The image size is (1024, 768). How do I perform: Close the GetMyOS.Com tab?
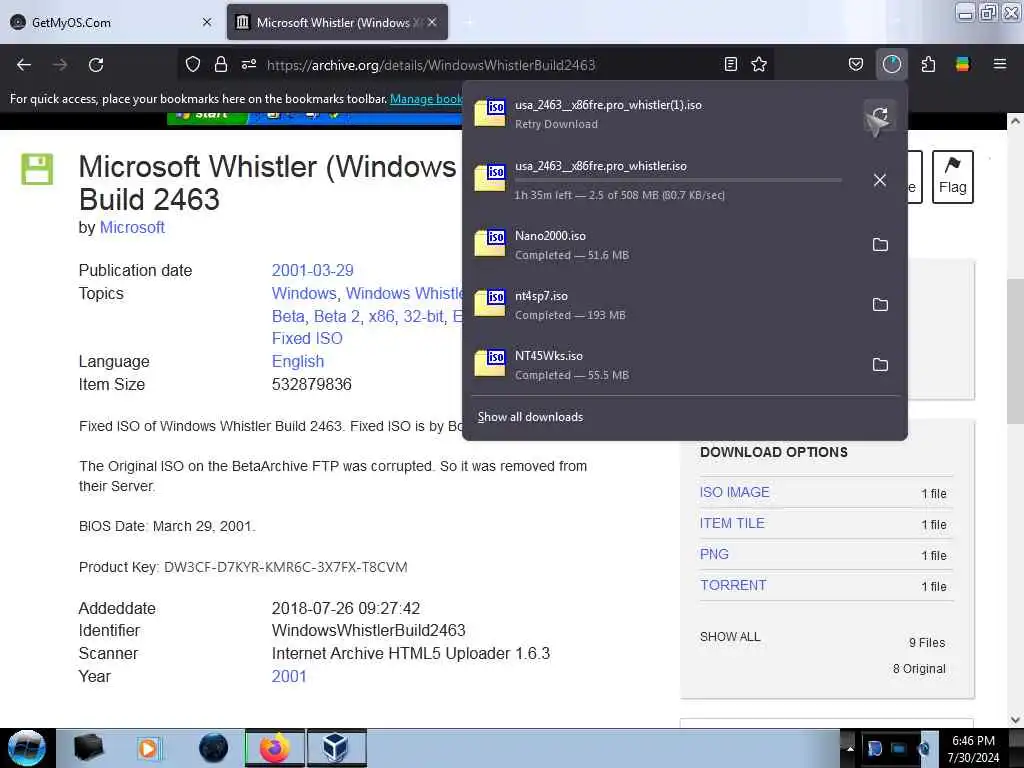pos(207,22)
